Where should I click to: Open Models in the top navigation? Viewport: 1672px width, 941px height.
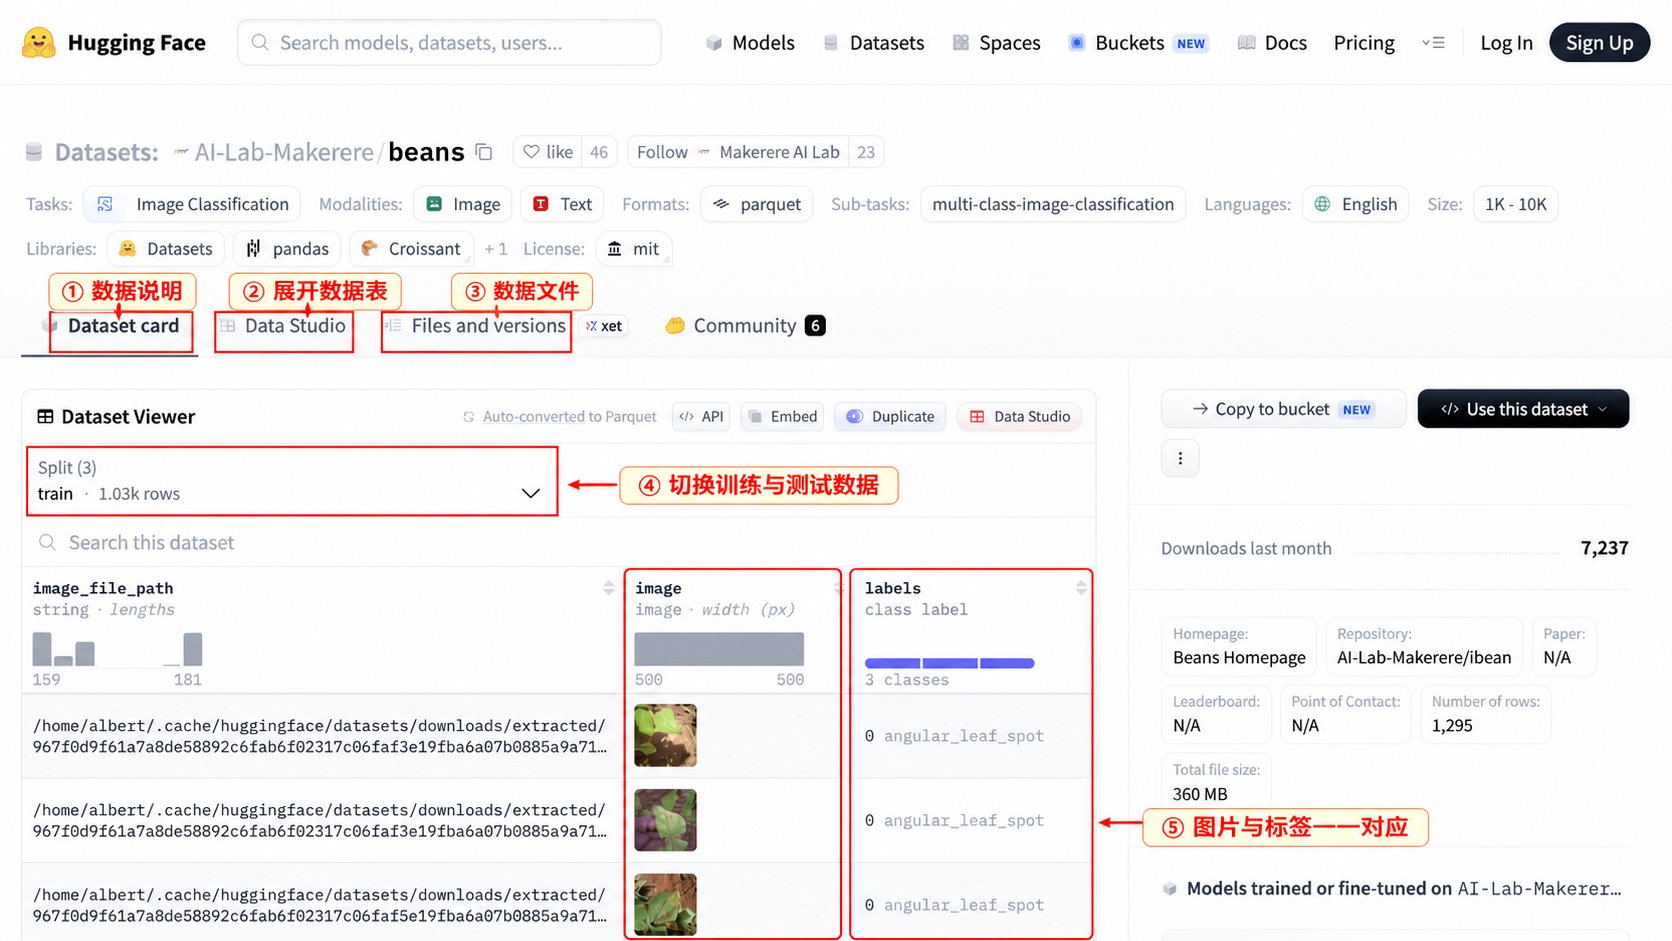coord(750,43)
